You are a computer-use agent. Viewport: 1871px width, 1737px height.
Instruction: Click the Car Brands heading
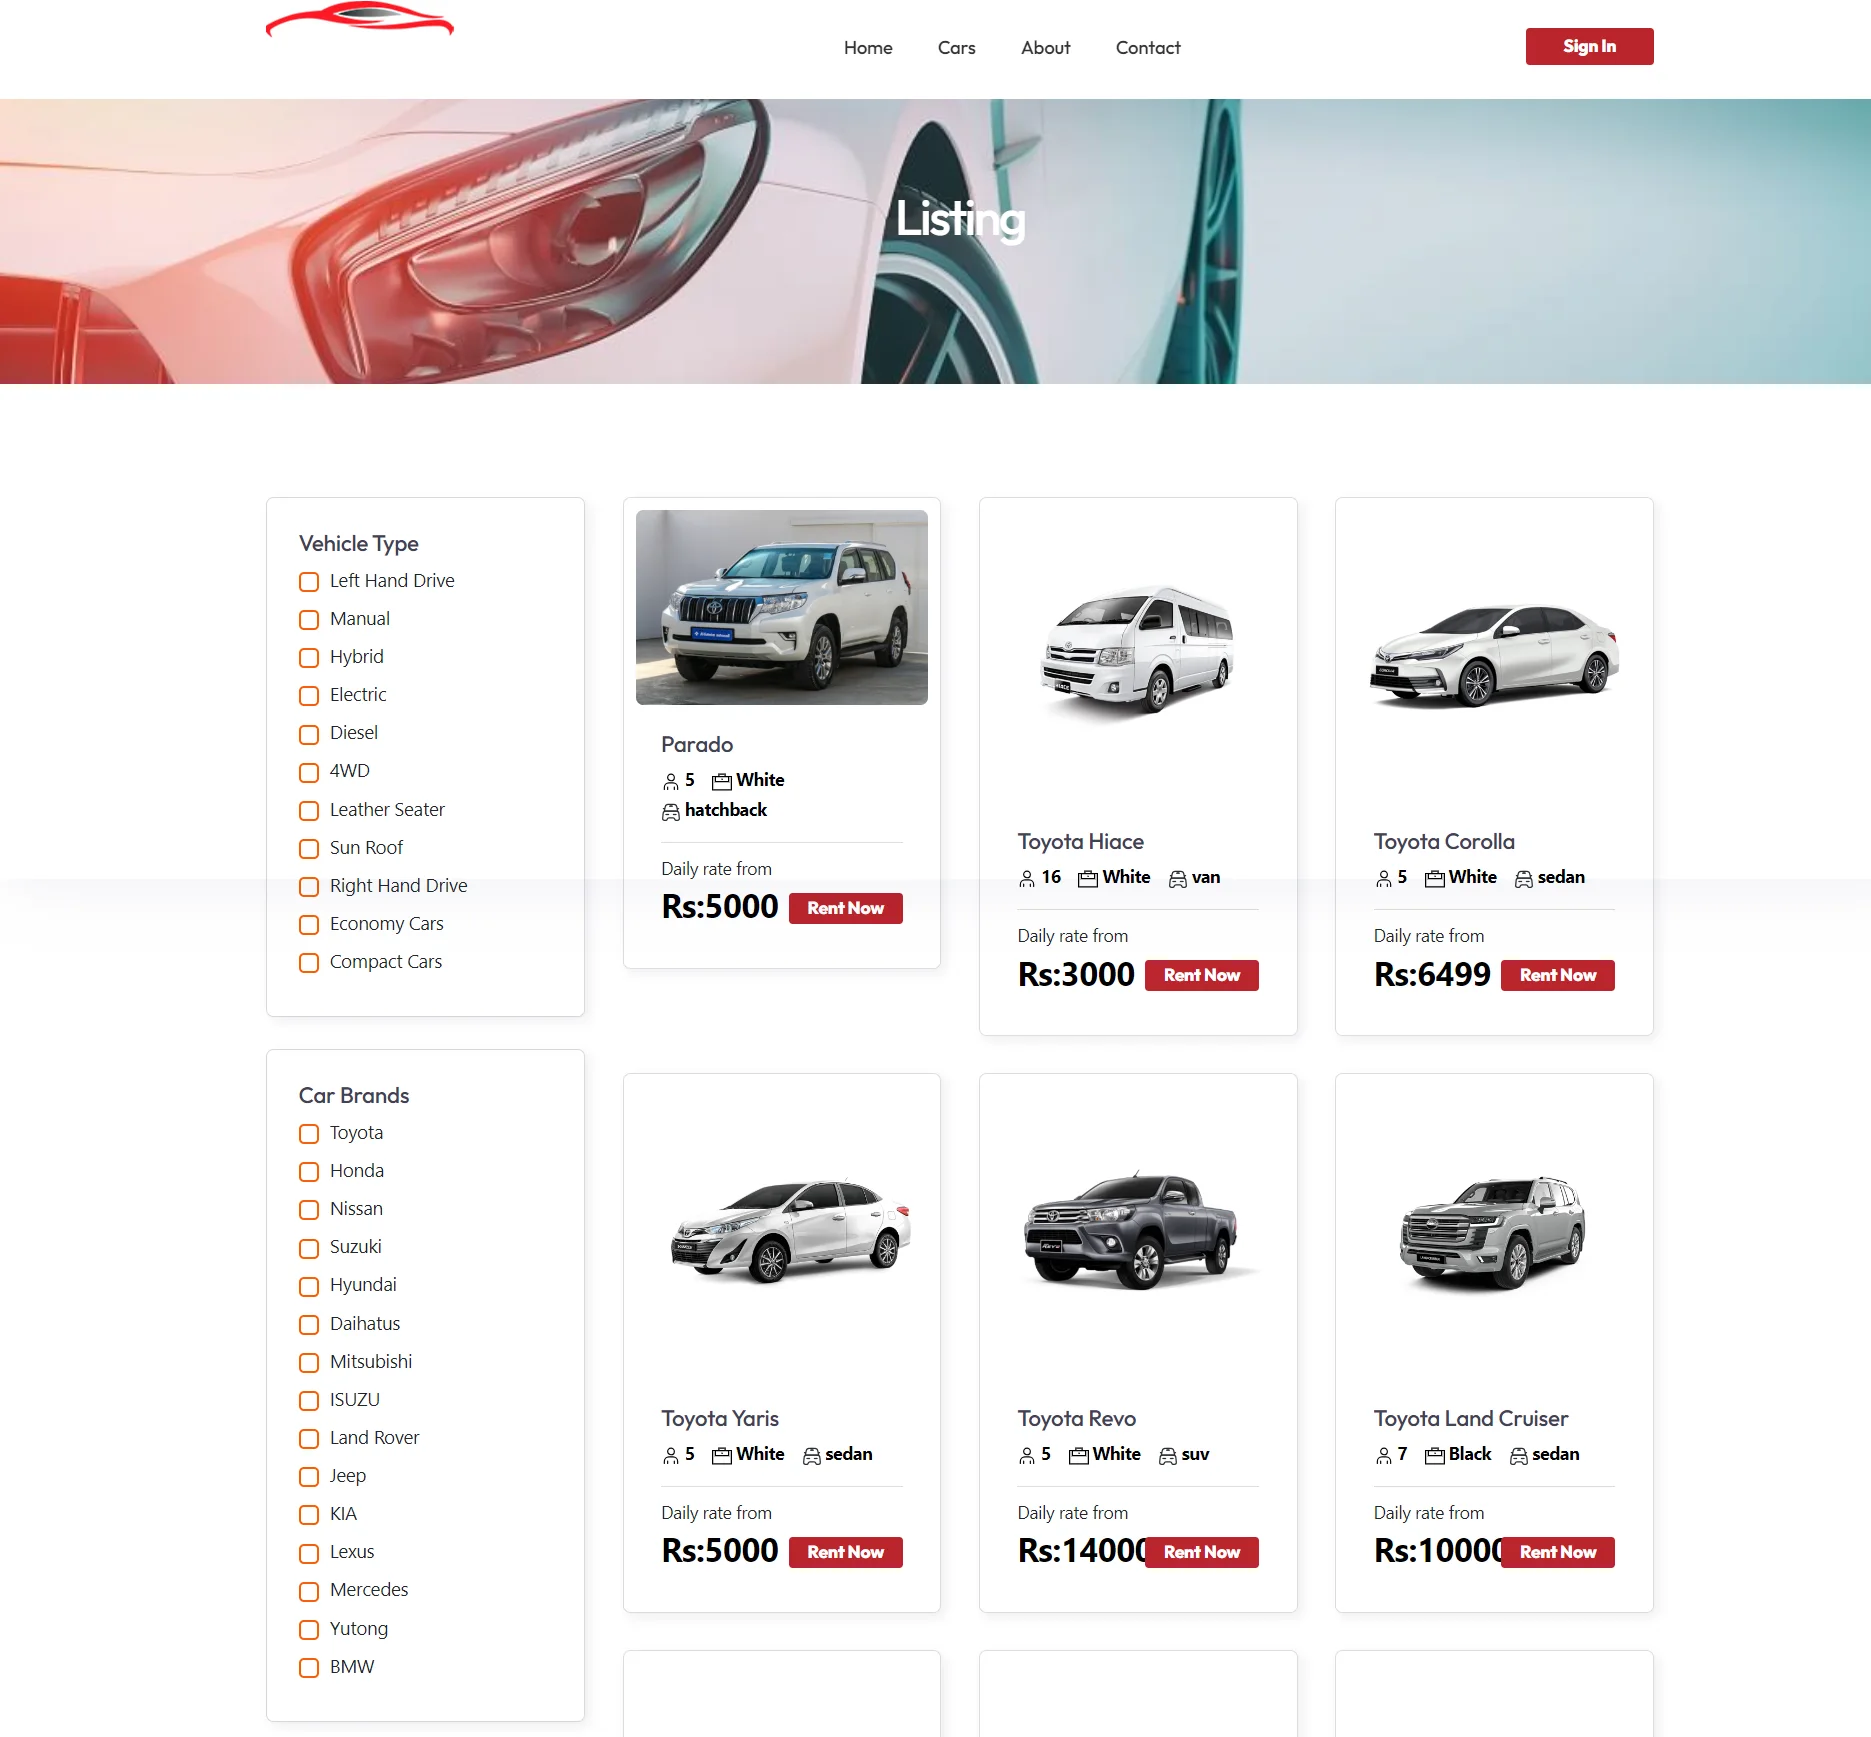coord(354,1096)
